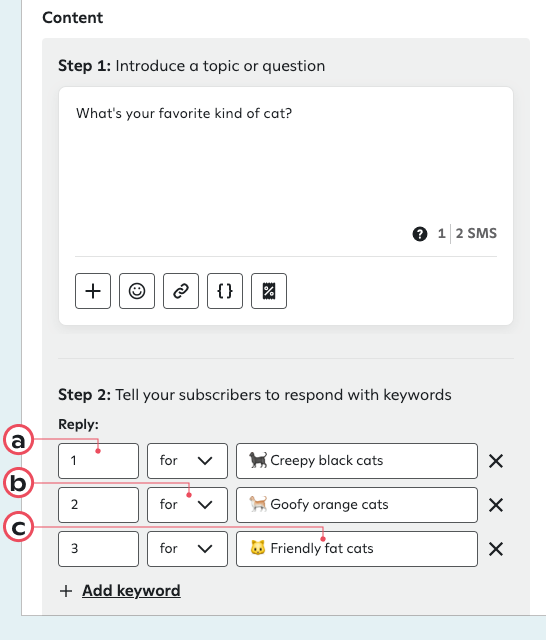
Task: Edit the keyword field containing 3
Action: point(98,549)
